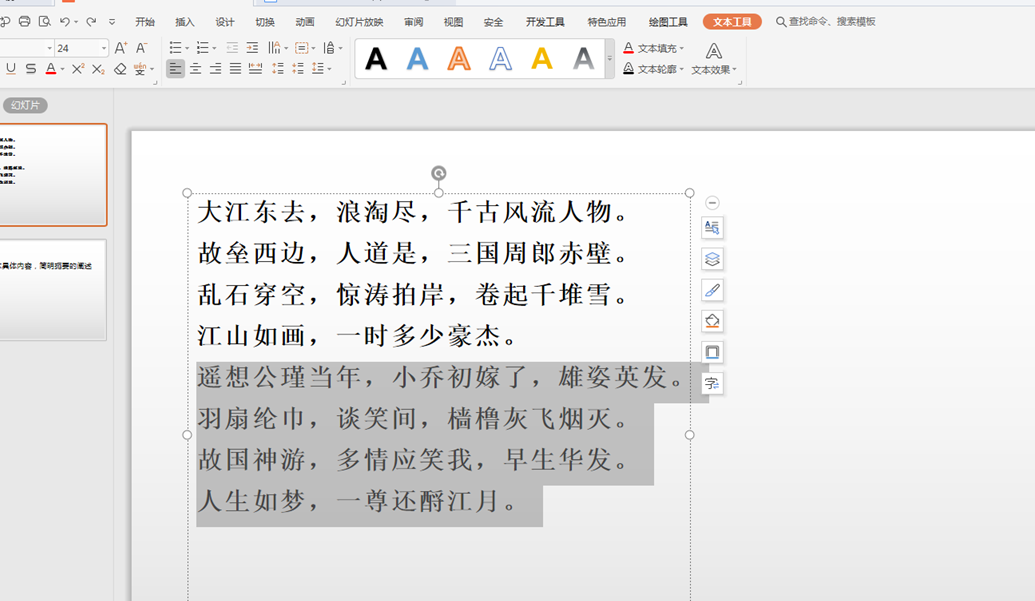Open the font size 24 dropdown
This screenshot has width=1035, height=601.
pos(104,48)
